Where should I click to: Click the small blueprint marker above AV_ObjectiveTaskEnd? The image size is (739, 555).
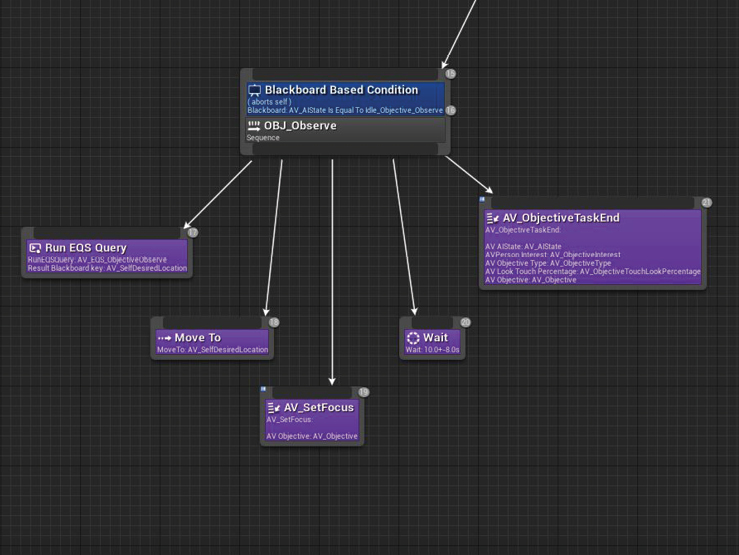click(482, 200)
